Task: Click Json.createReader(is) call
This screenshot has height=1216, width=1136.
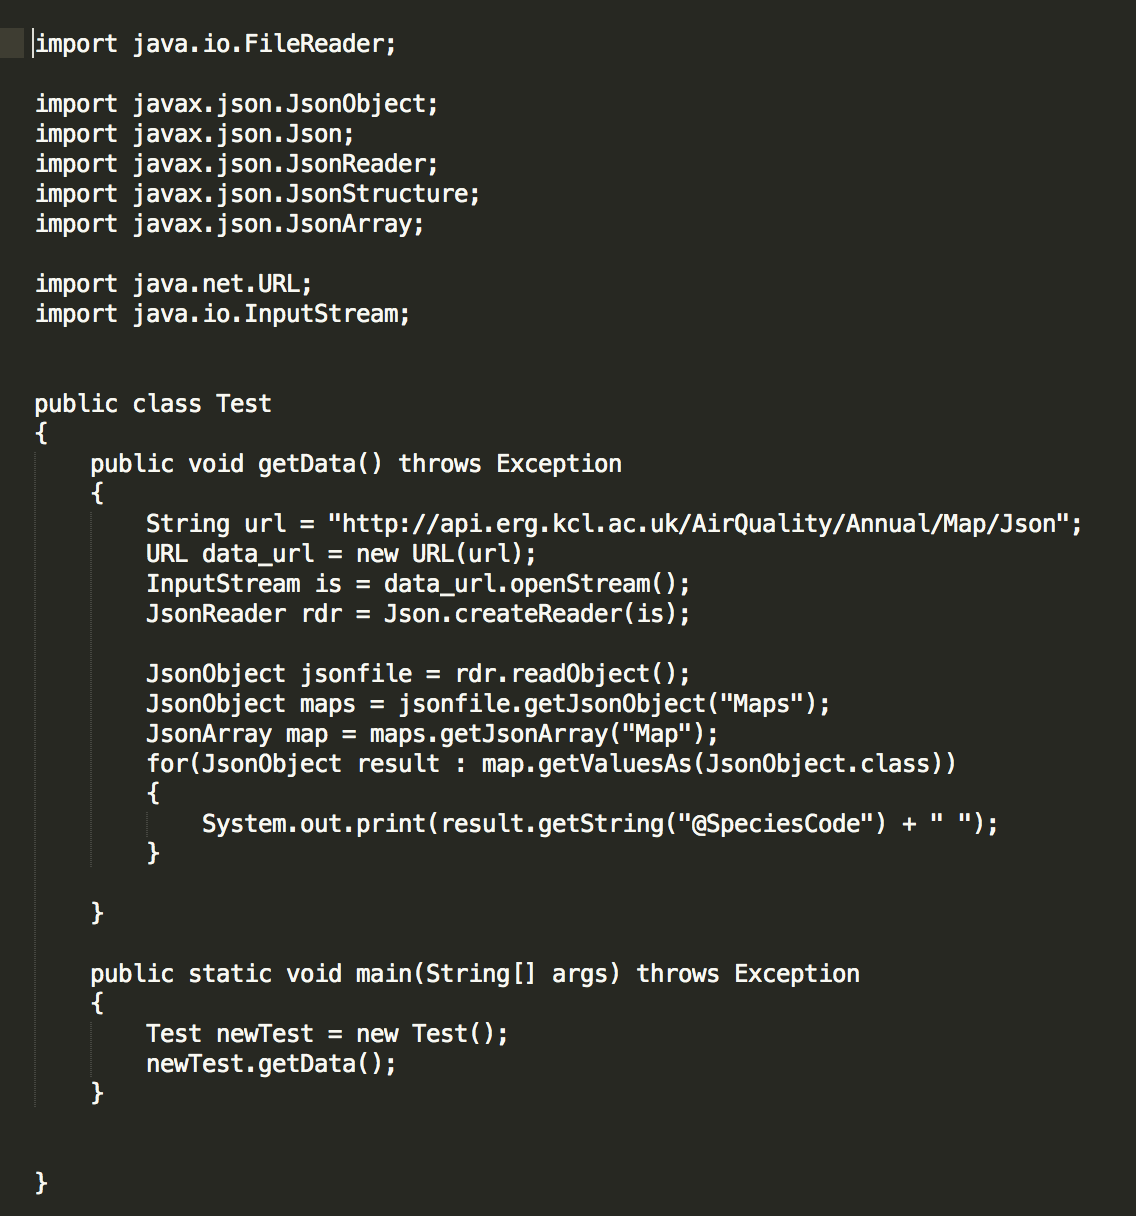Action: tap(536, 614)
